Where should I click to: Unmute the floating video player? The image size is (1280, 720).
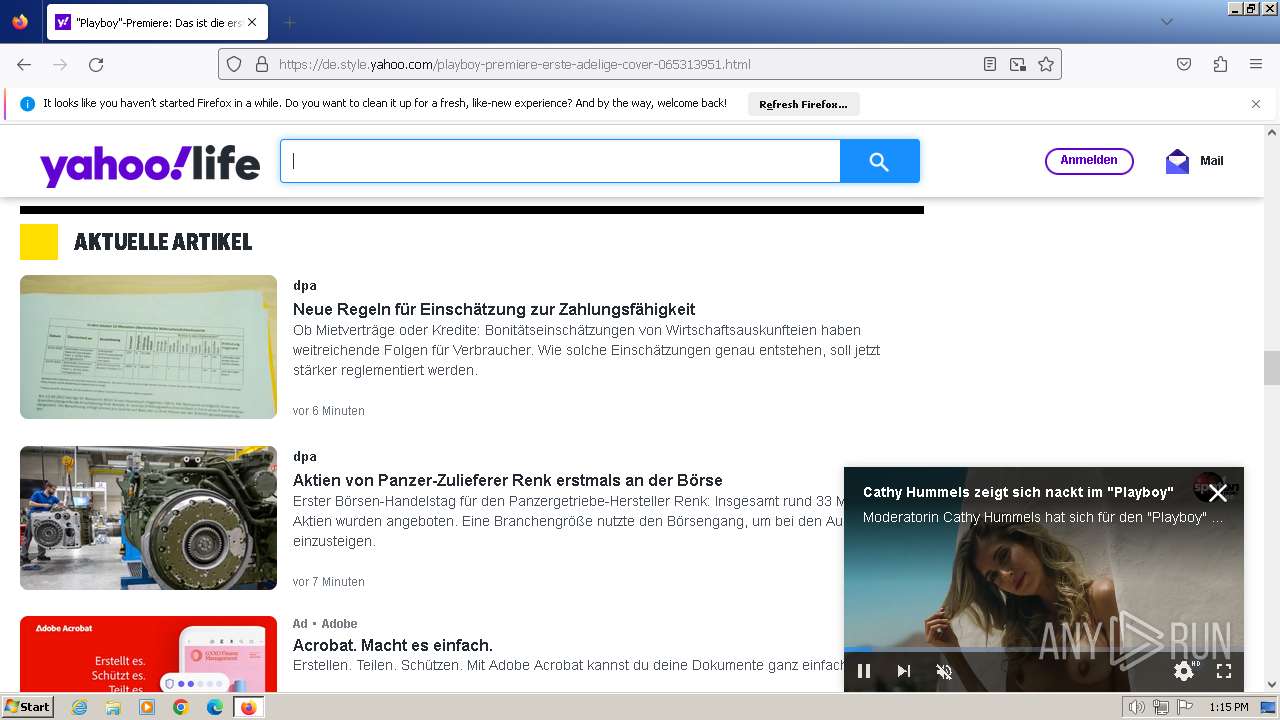944,671
